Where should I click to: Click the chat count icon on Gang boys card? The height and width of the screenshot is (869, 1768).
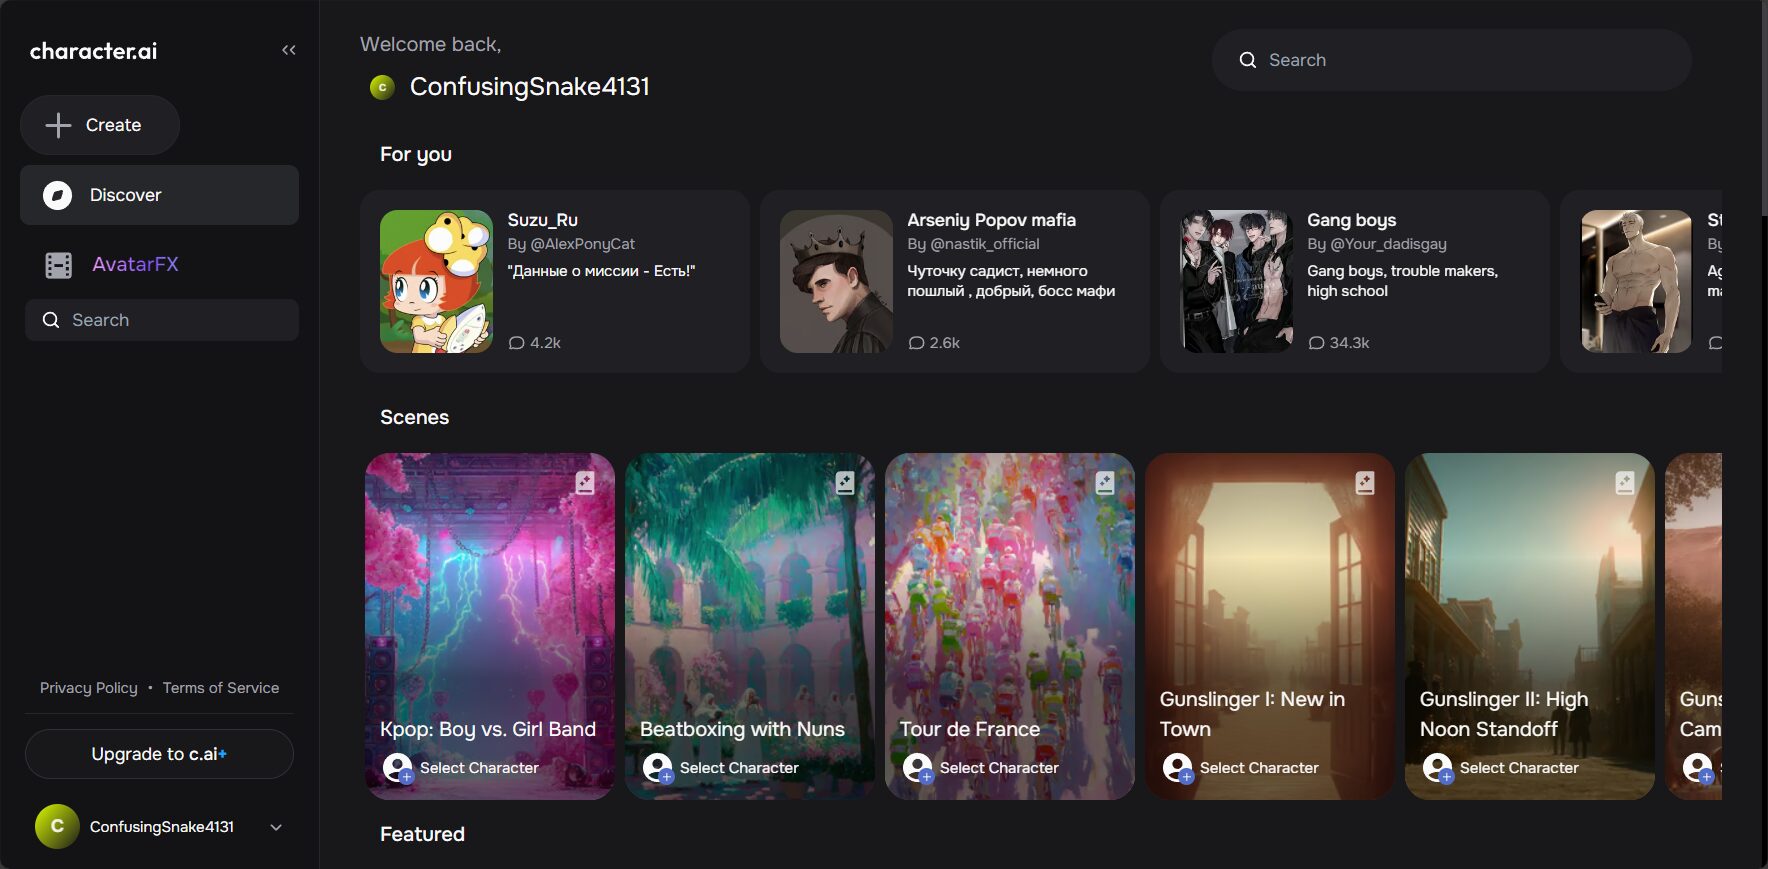point(1316,343)
